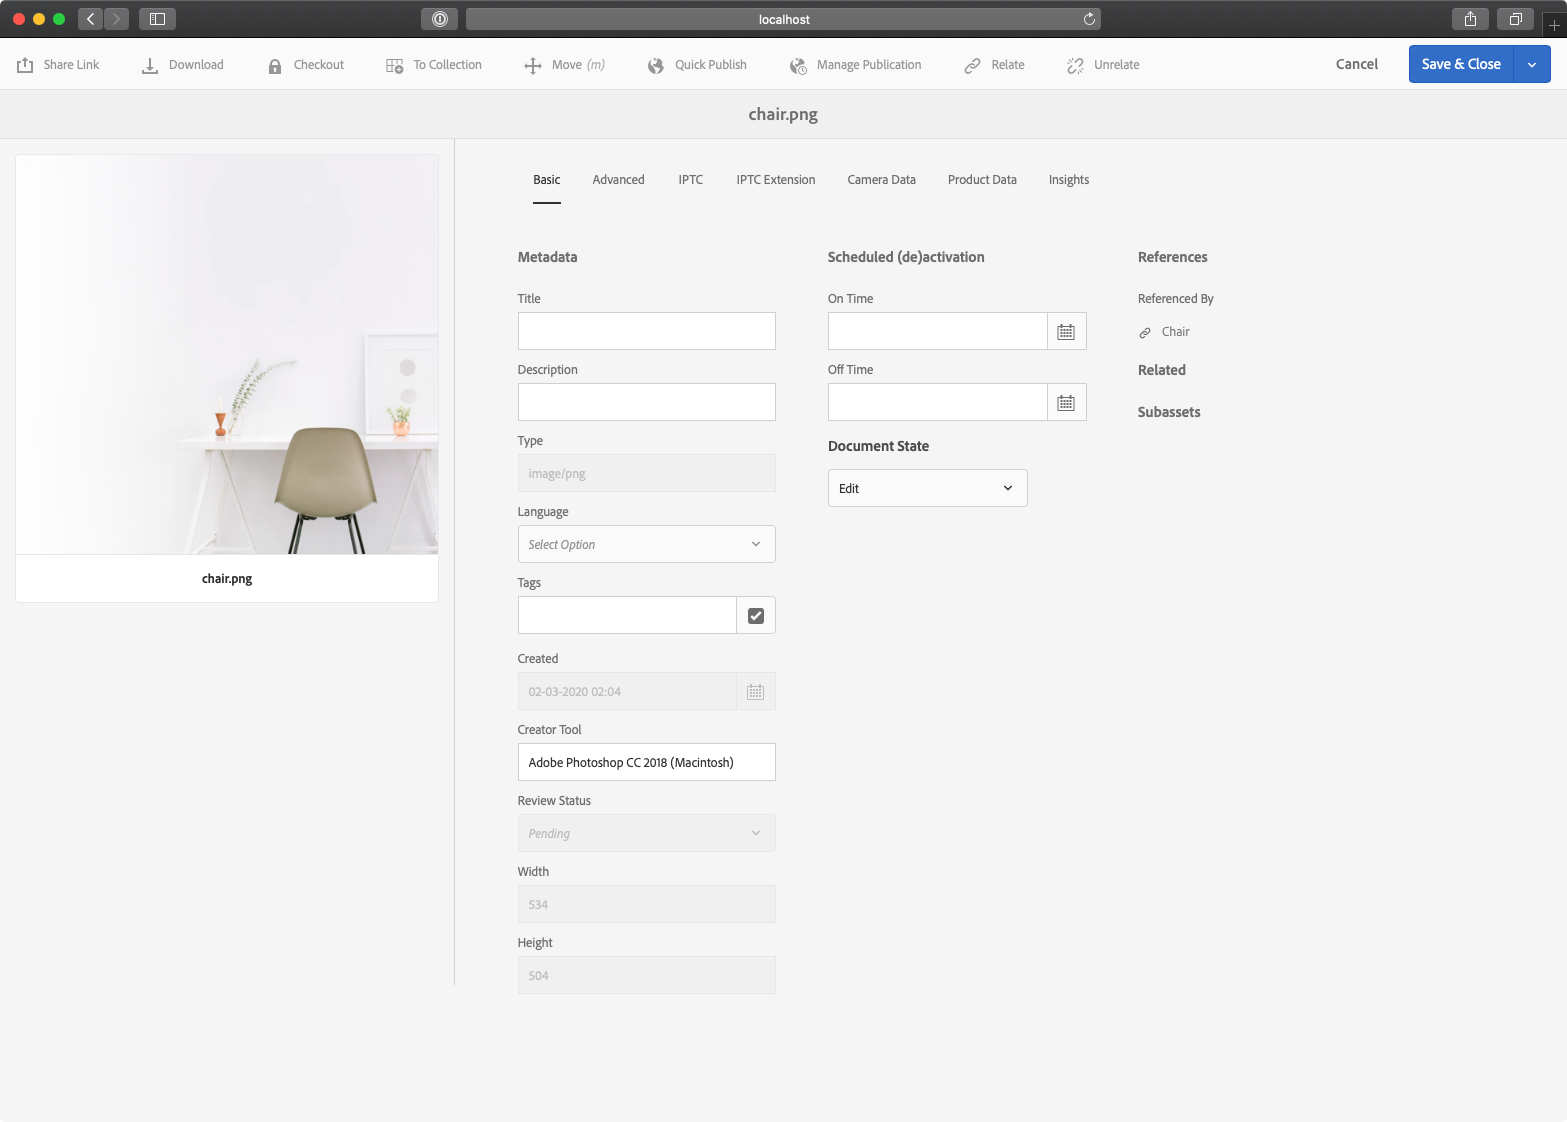Click the chair.png preview thumbnail

[227, 354]
